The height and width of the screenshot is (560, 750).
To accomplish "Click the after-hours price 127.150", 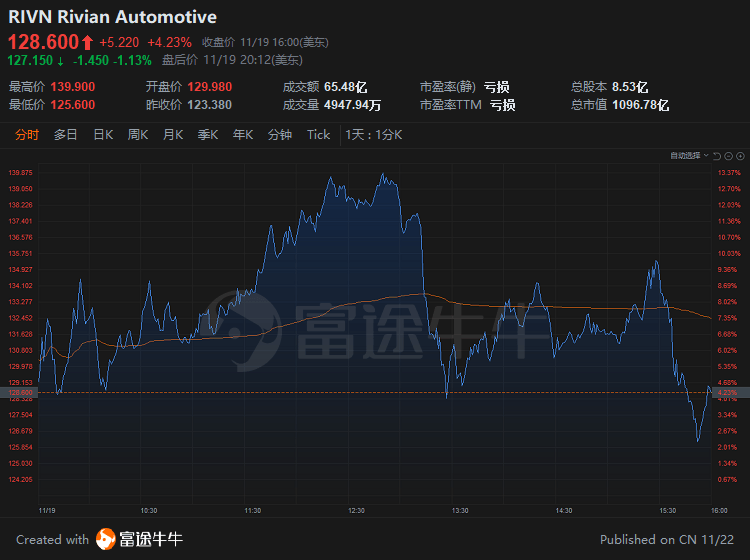I will click(x=30, y=60).
